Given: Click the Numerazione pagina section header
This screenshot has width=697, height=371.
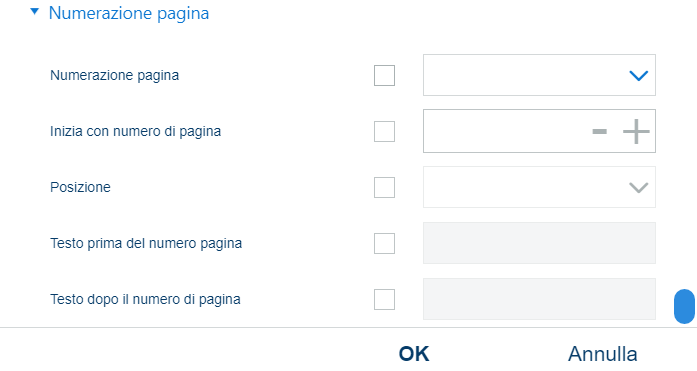Looking at the screenshot, I should coord(128,13).
